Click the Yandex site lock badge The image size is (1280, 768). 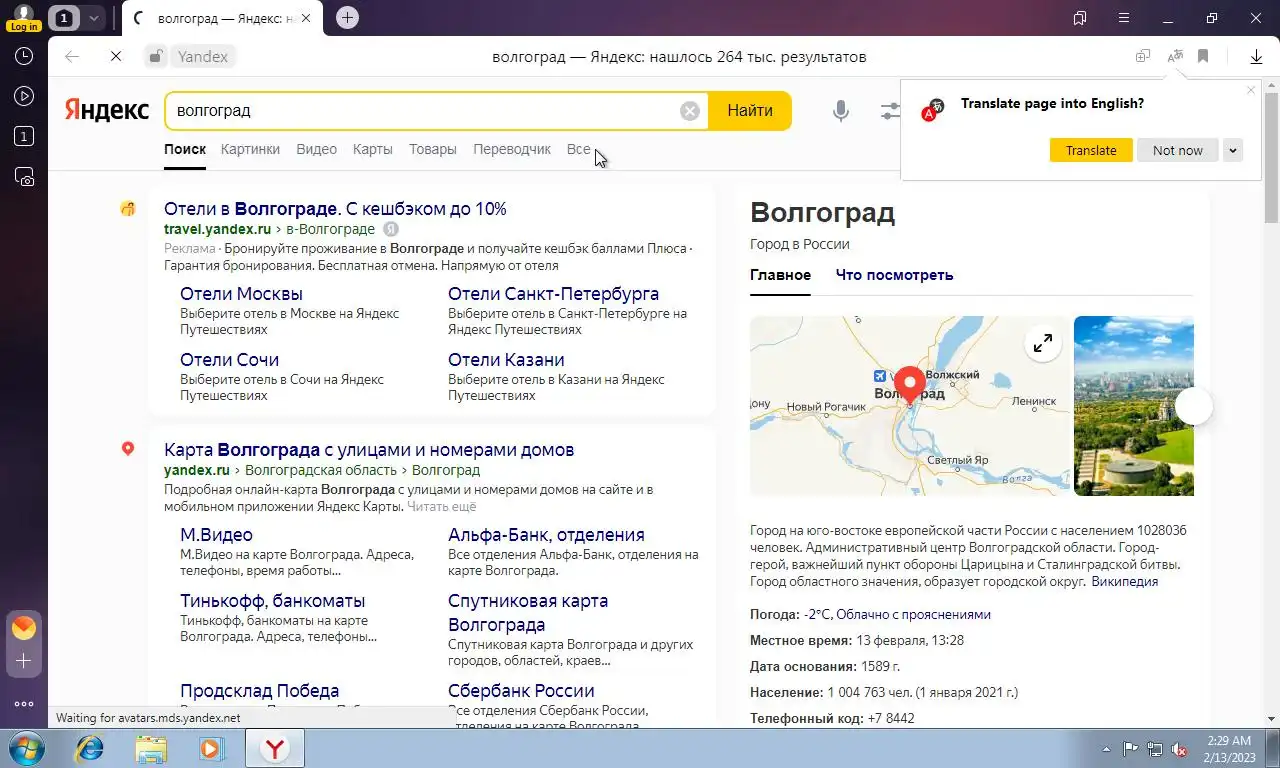[190, 57]
